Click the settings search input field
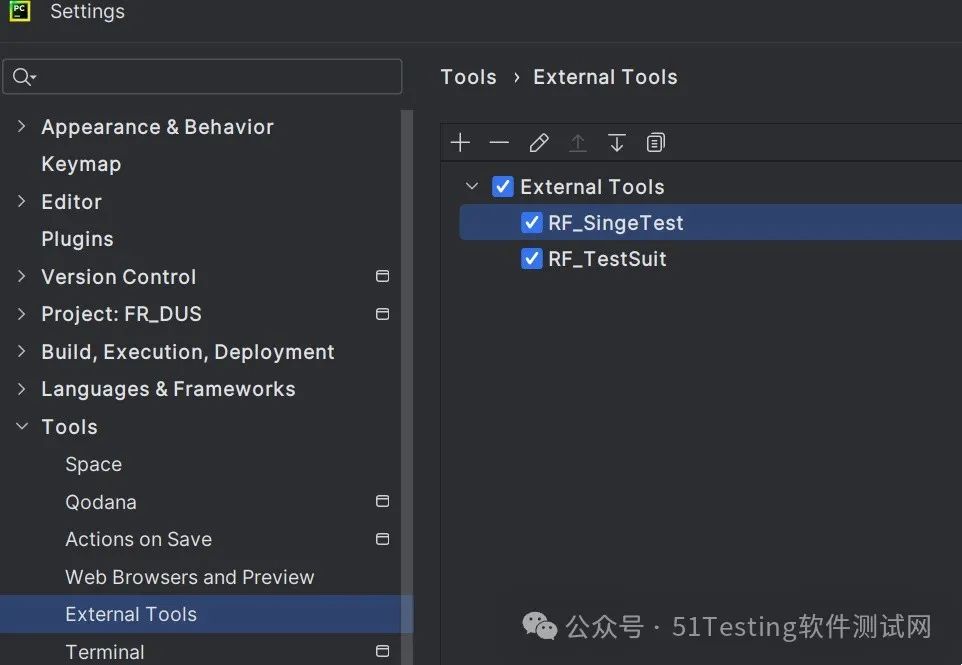Viewport: 962px width, 665px height. [215, 77]
